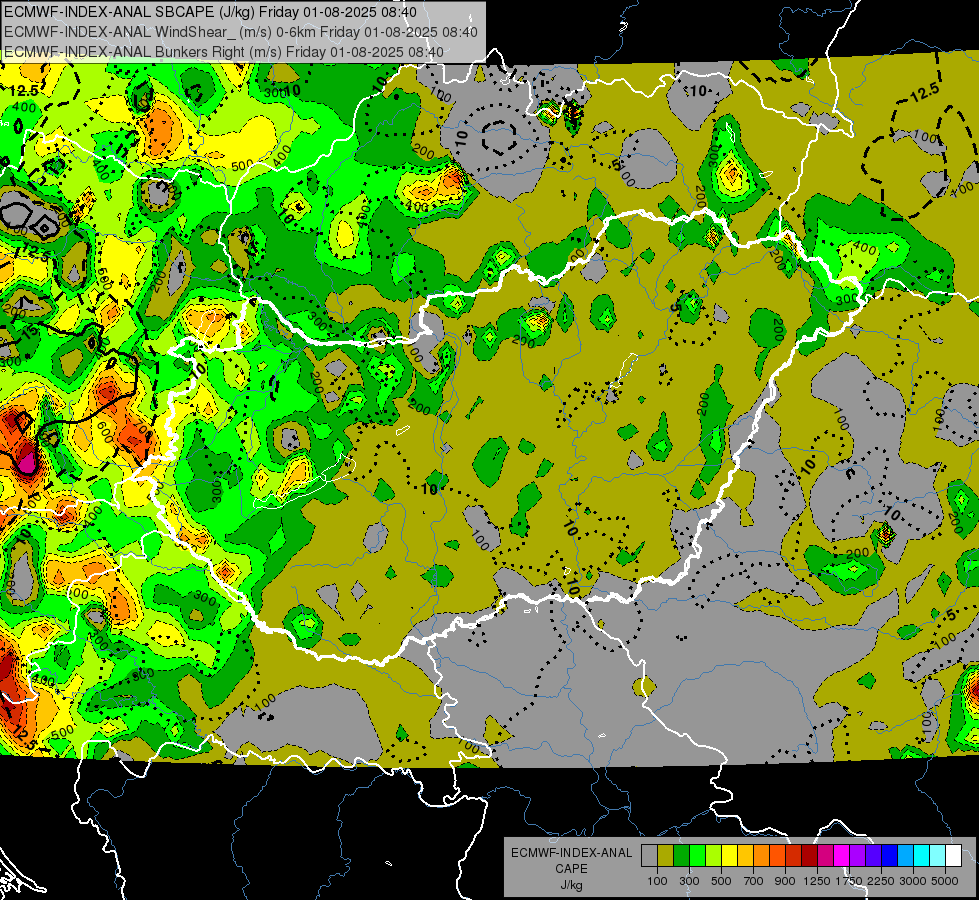The image size is (979, 900).
Task: Click the '3000' legend scale value
Action: 913,881
